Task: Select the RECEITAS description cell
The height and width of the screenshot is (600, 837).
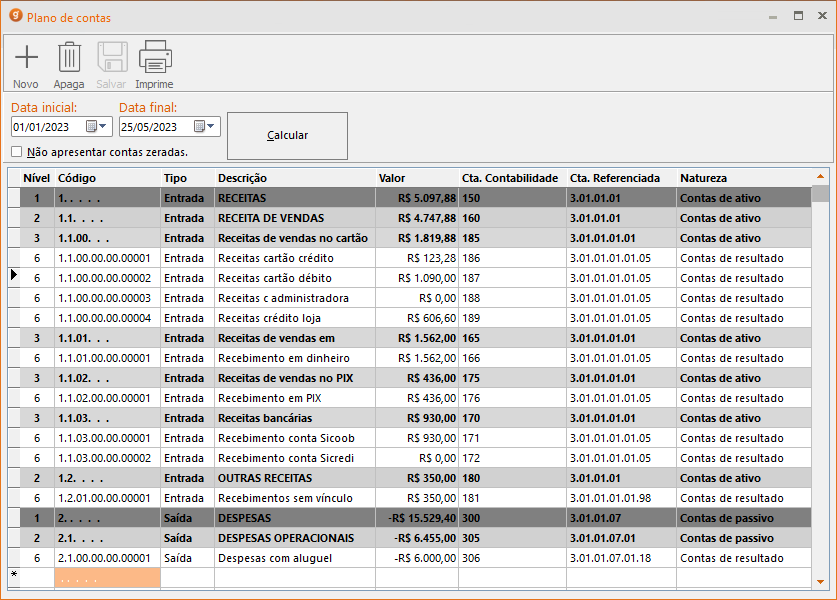Action: coord(295,198)
